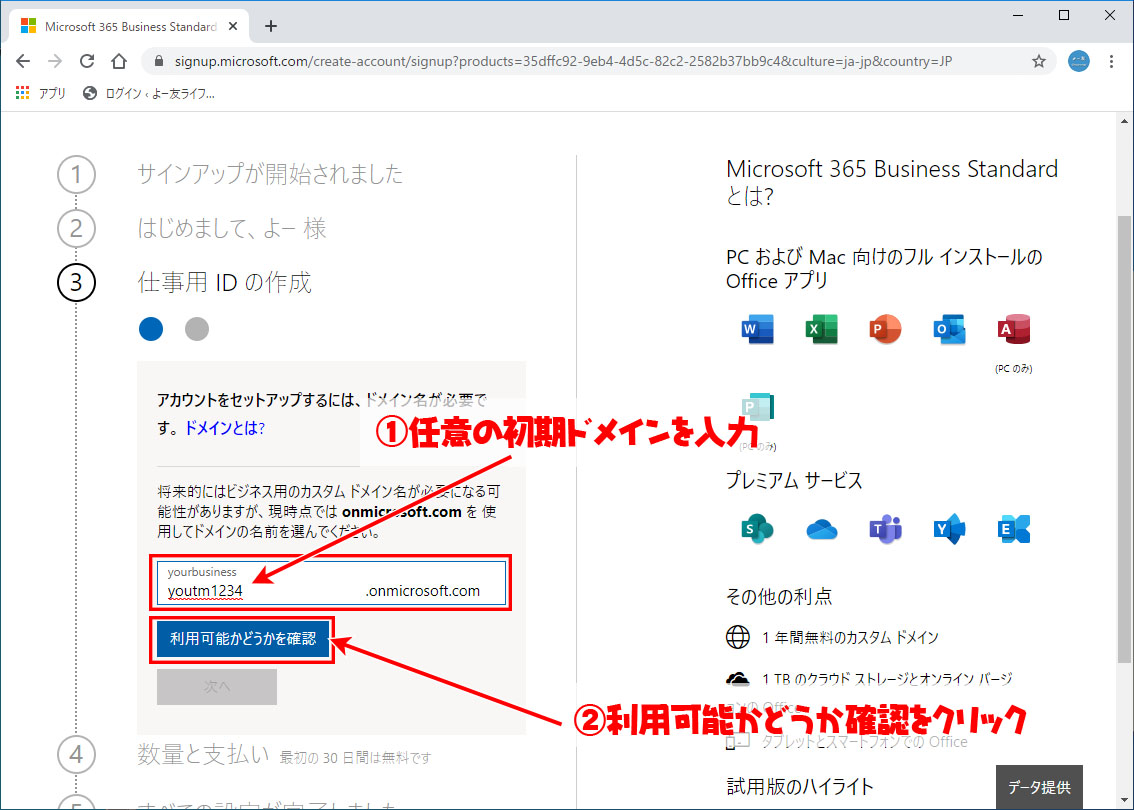Open the Chrome three-dot menu

(x=1112, y=61)
